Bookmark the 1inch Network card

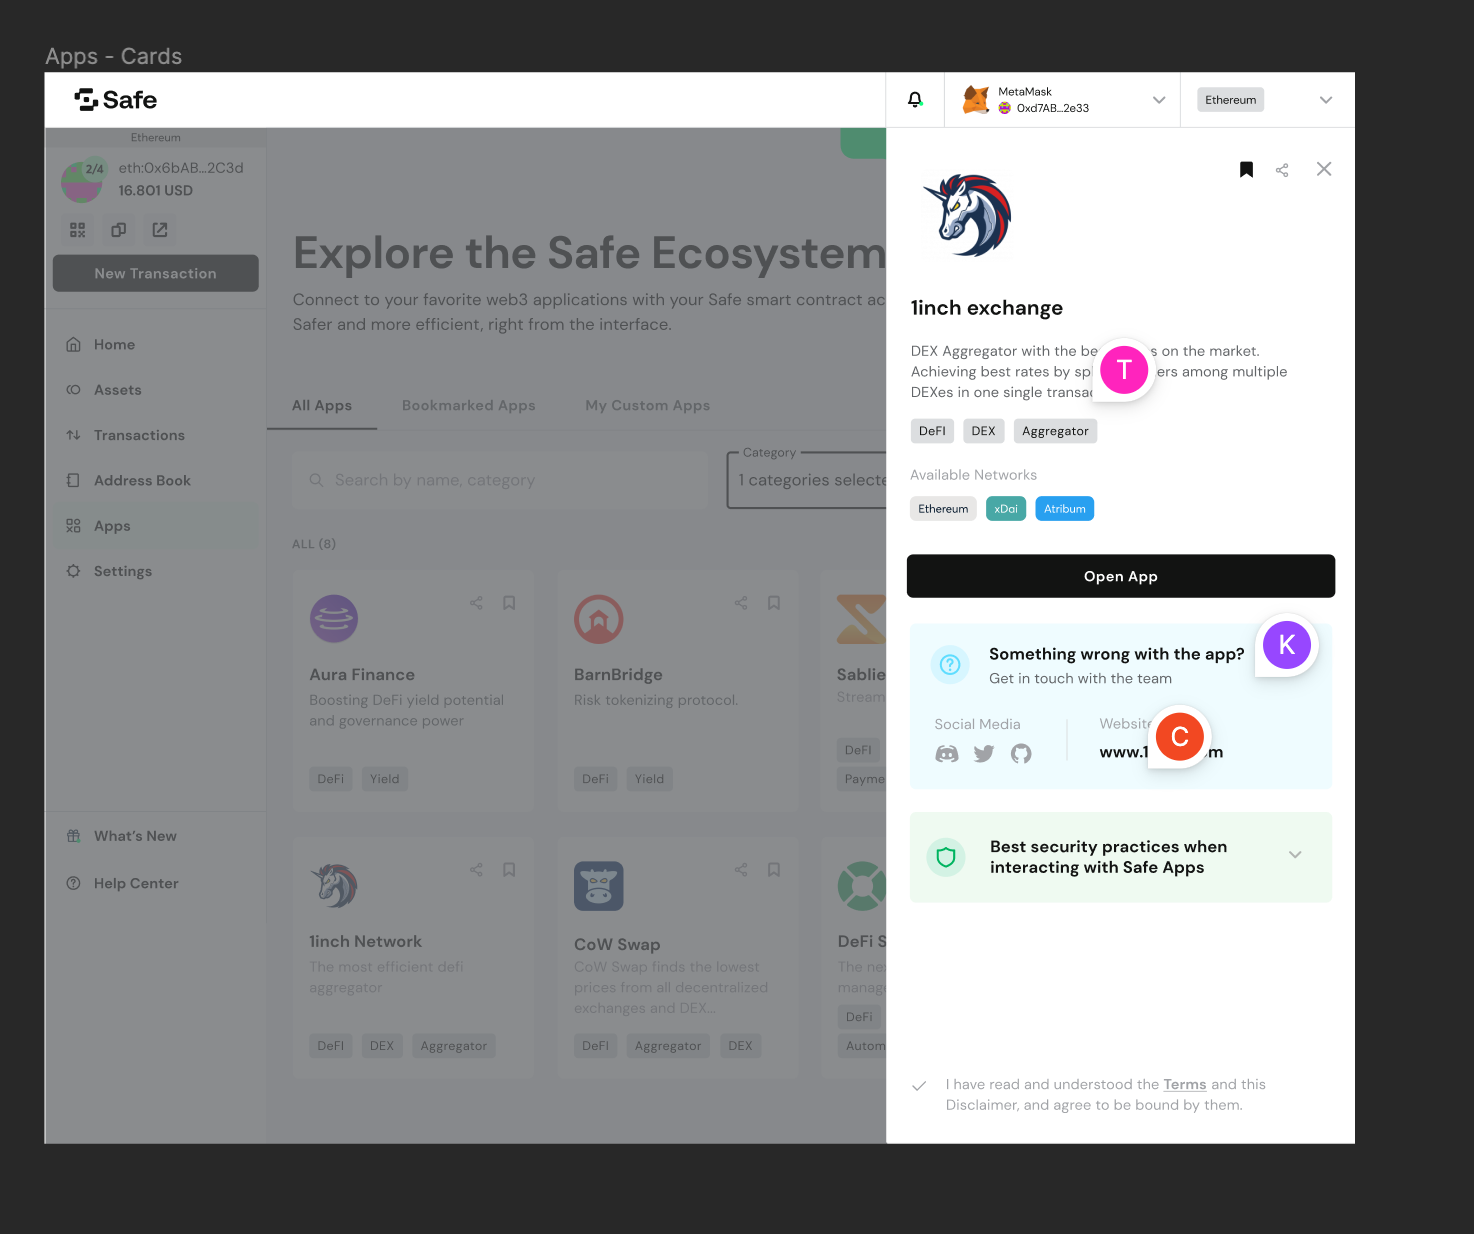pyautogui.click(x=509, y=870)
